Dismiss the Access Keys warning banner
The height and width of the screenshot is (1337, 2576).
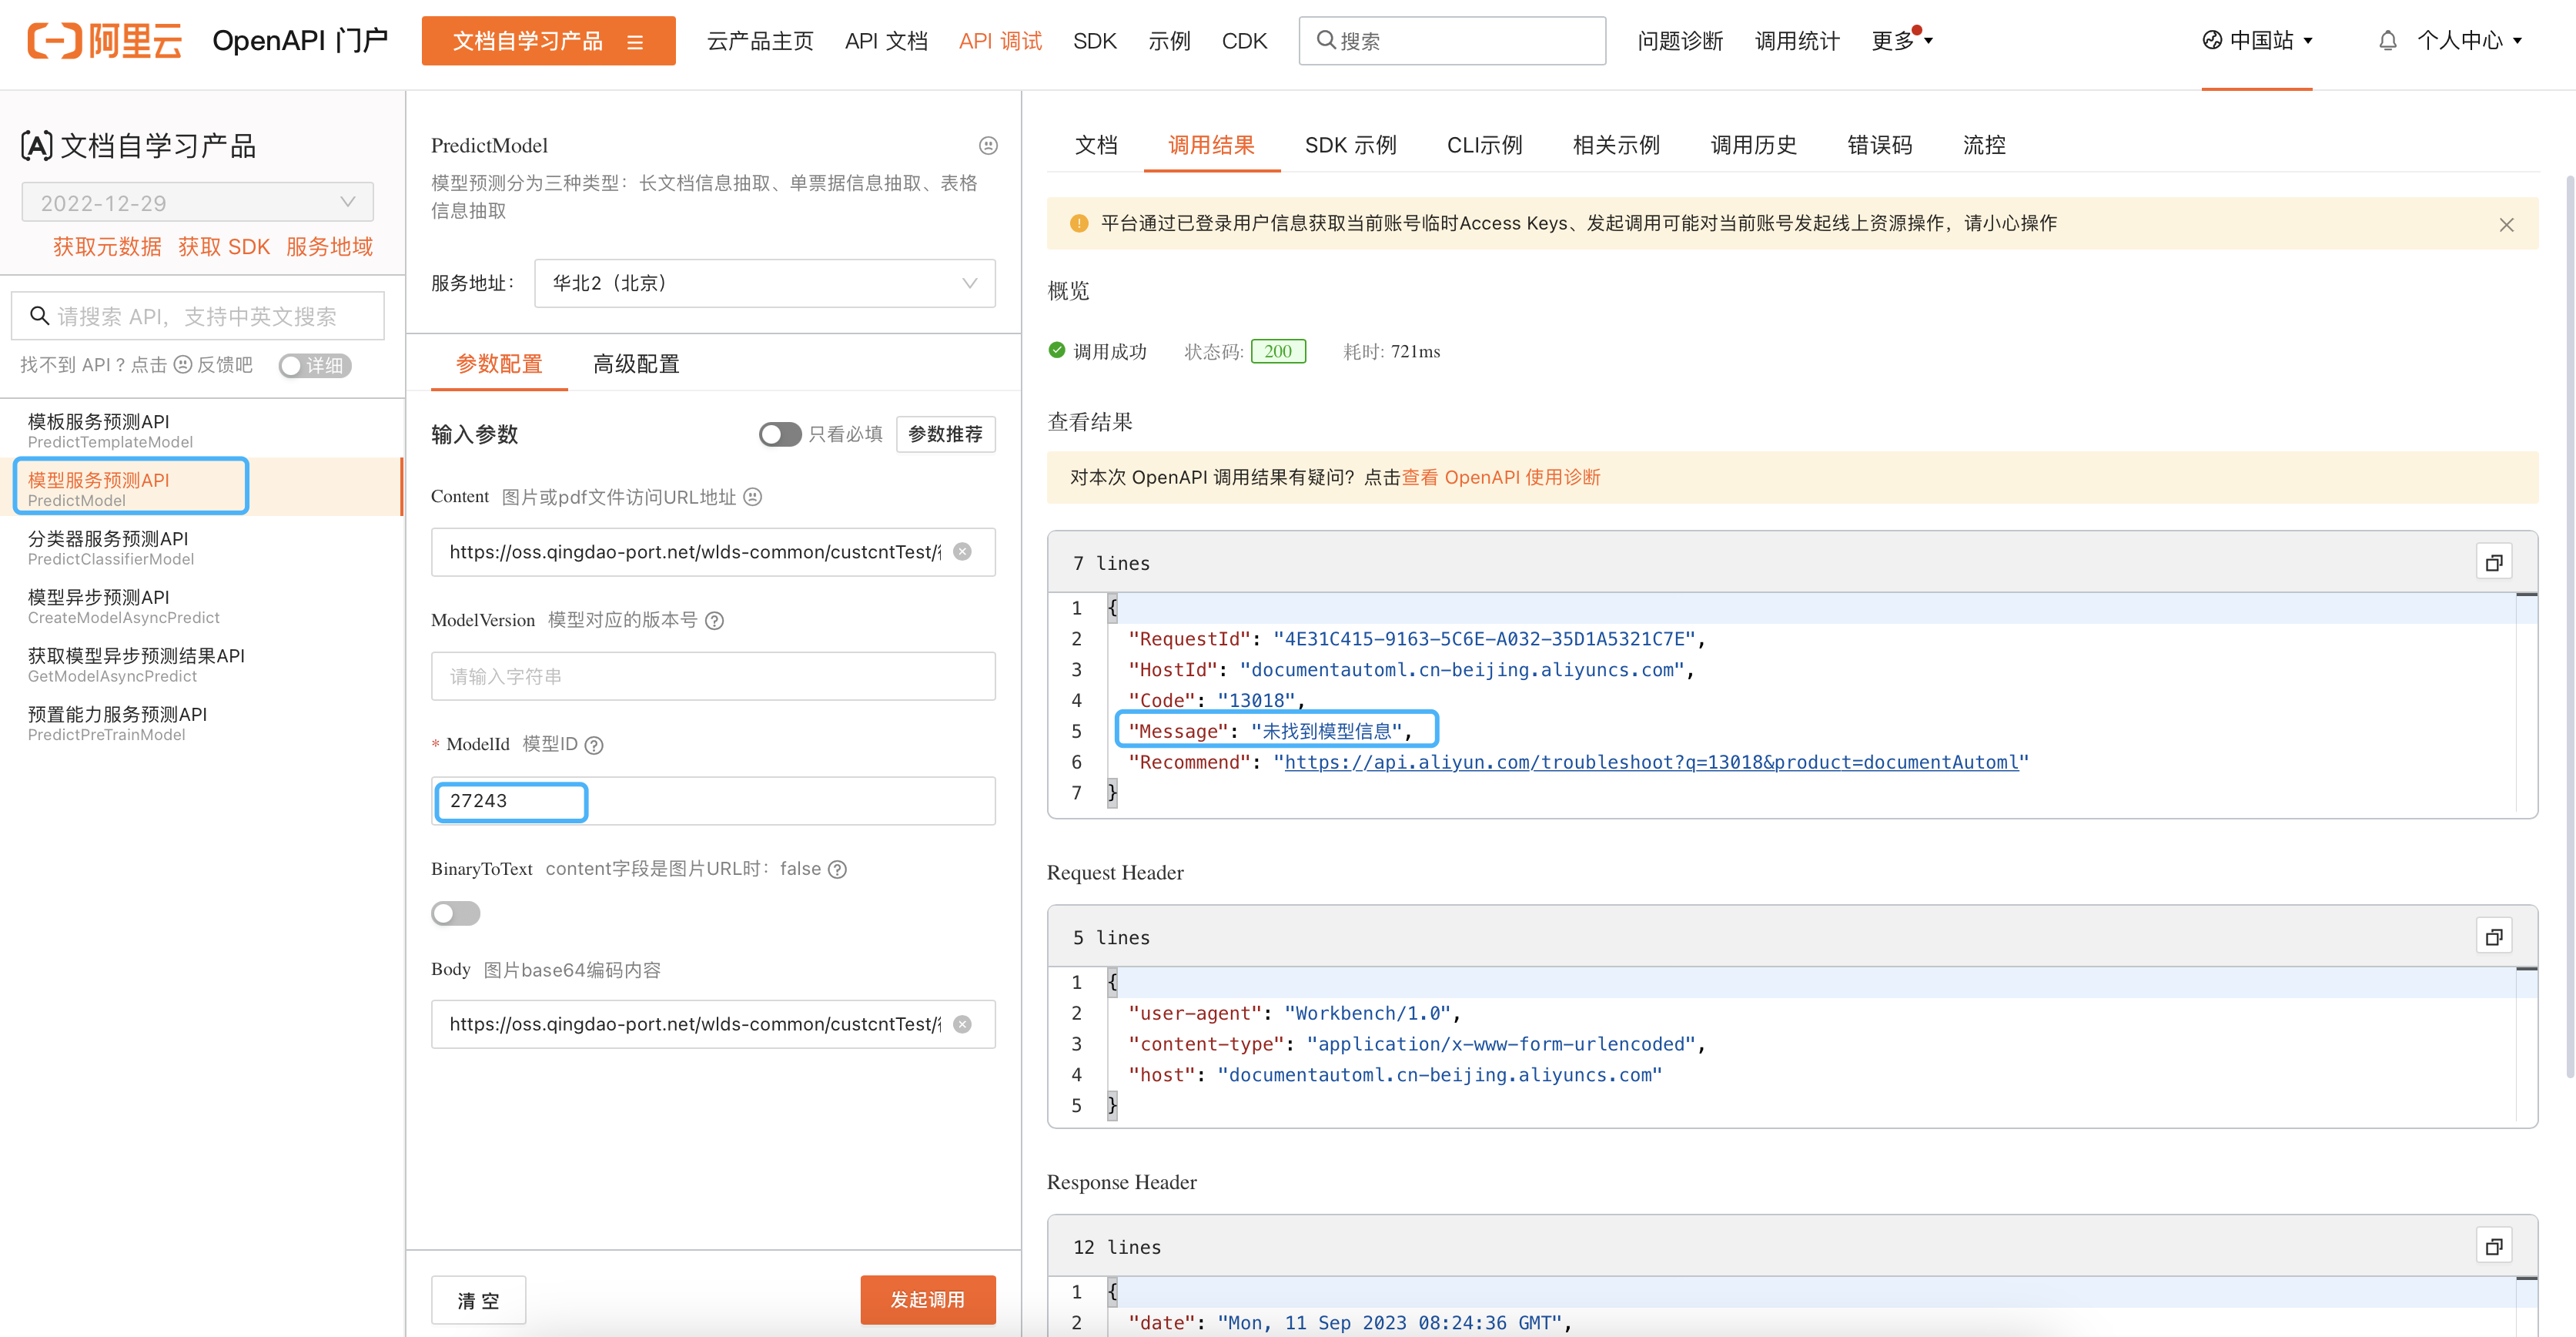pos(2506,225)
